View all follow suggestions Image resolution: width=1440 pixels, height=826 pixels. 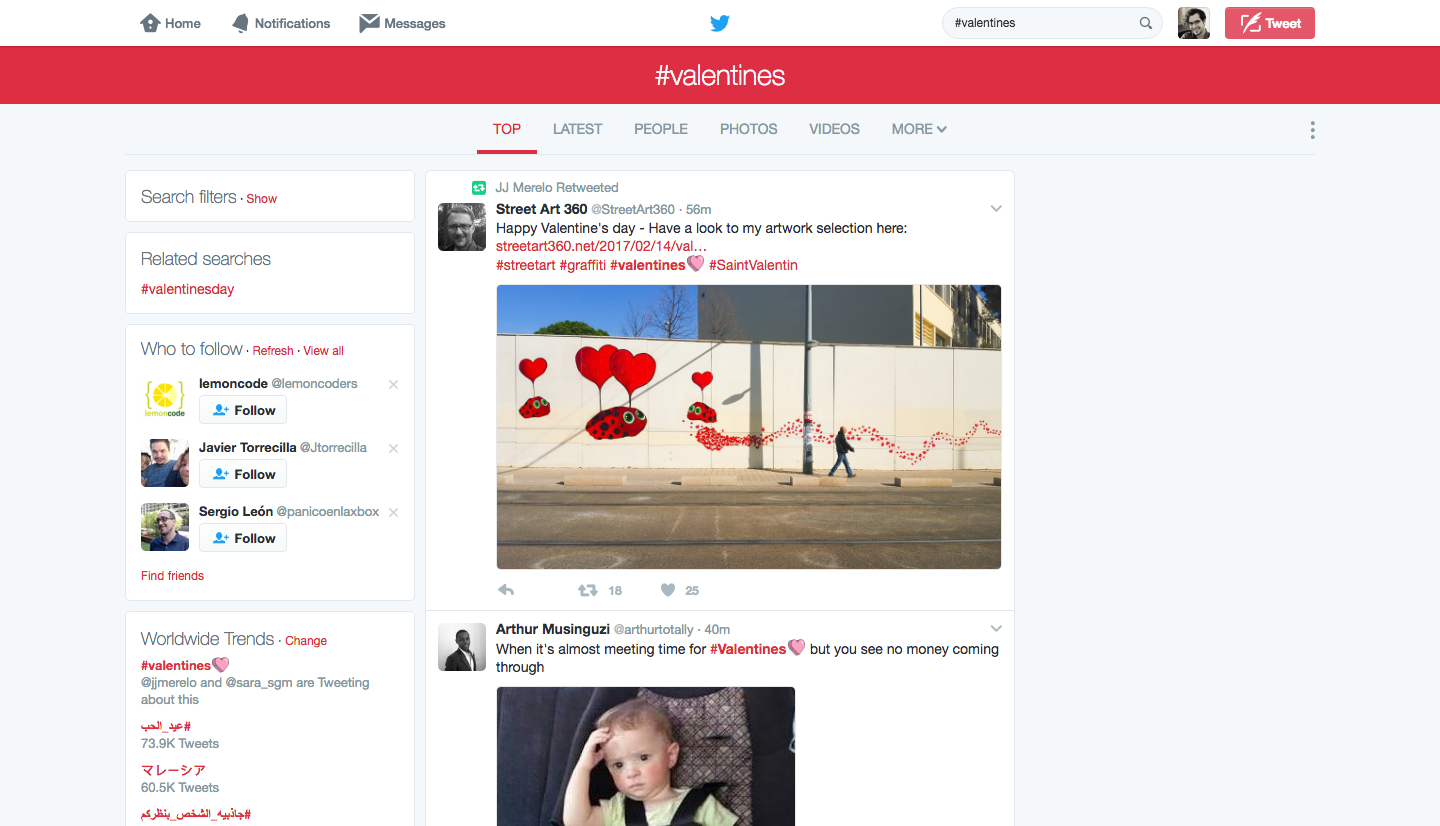(324, 351)
